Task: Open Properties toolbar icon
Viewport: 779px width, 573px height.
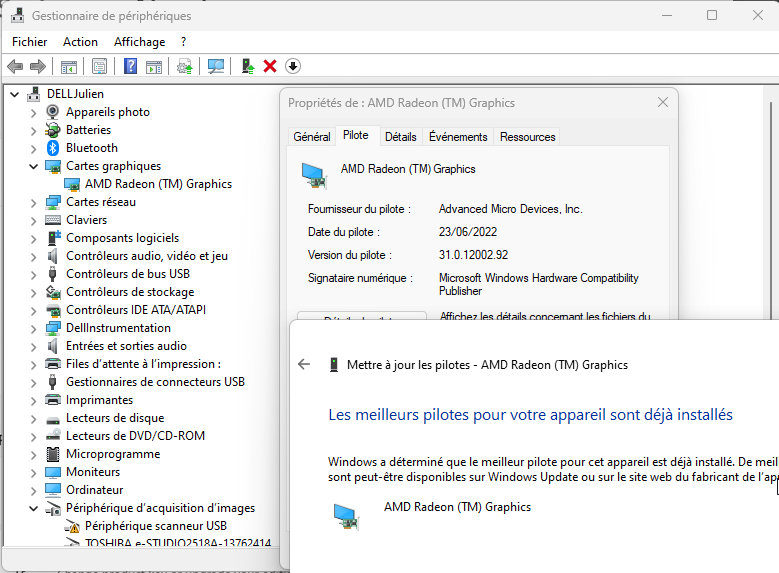Action: 99,66
